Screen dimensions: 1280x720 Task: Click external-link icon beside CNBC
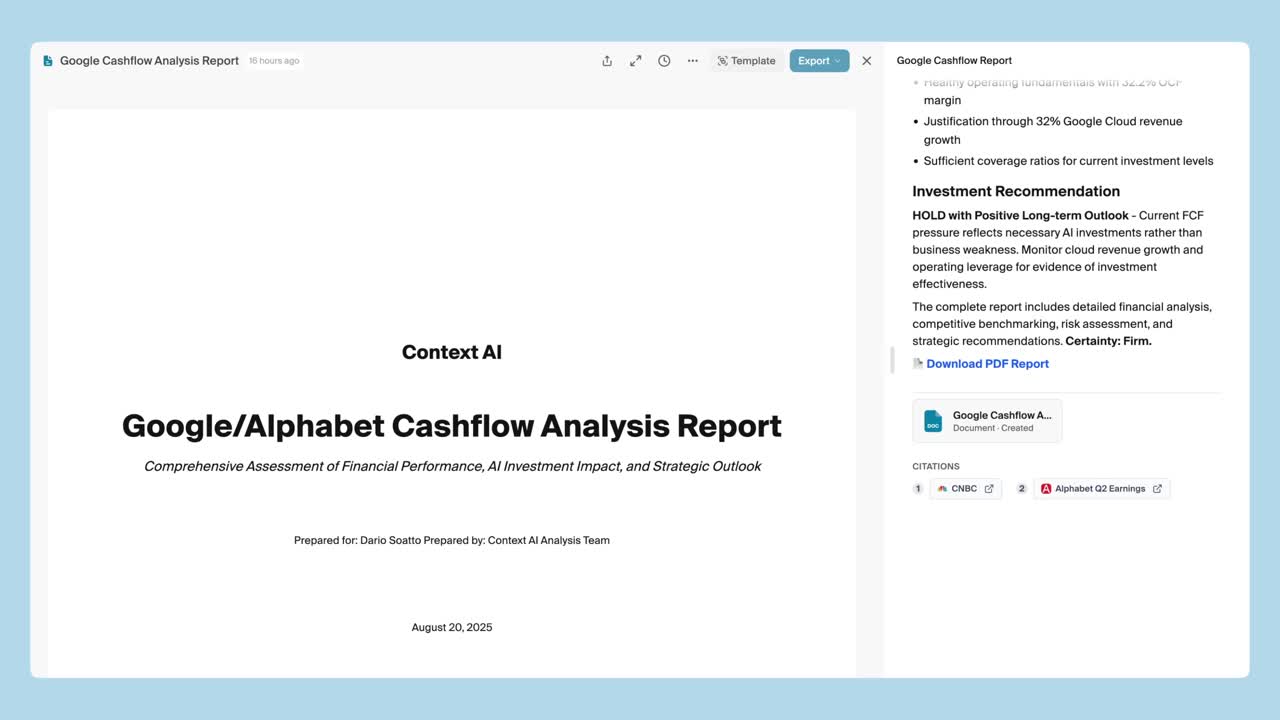tap(989, 489)
